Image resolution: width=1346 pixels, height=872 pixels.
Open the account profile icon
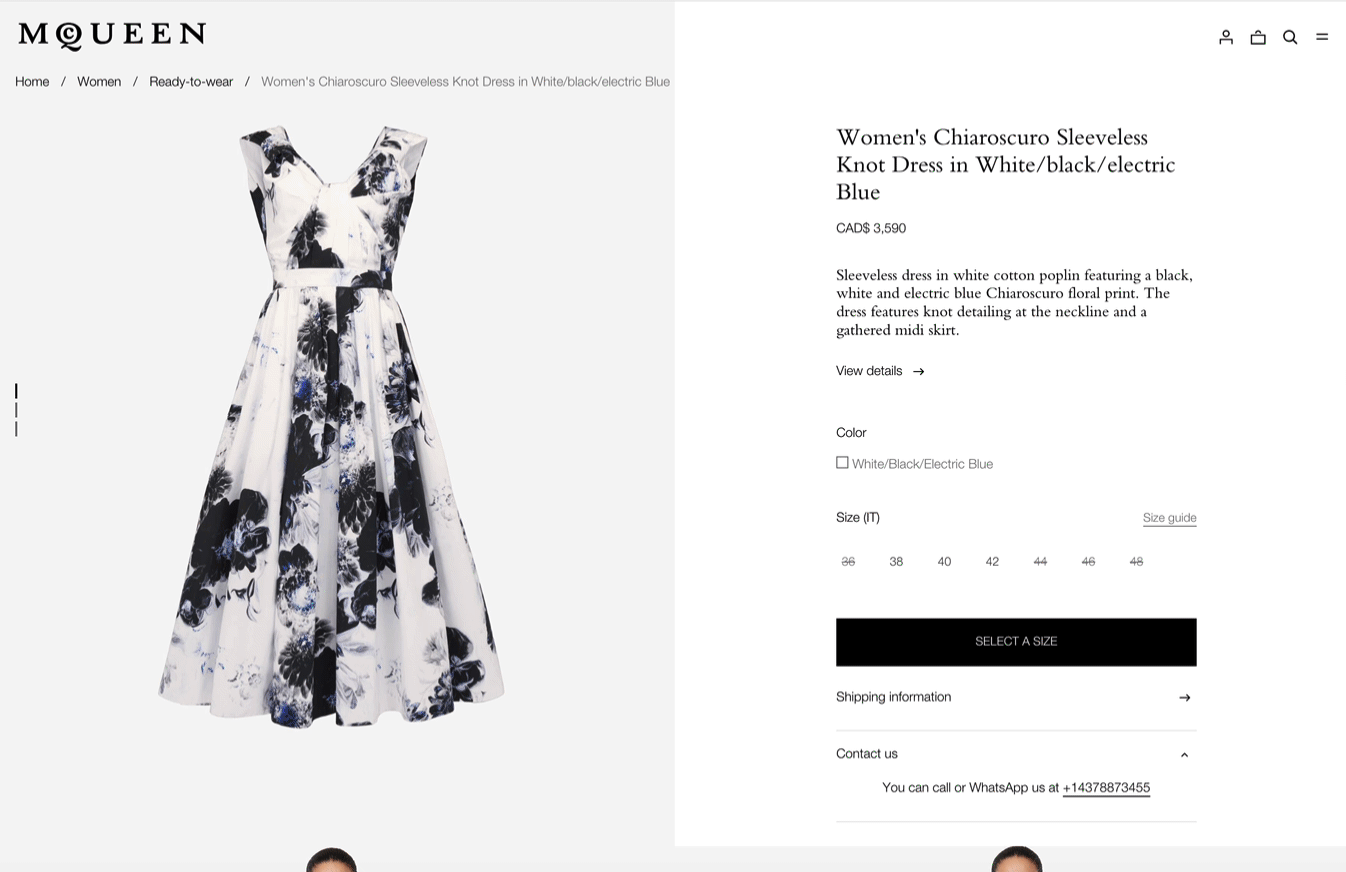click(x=1226, y=37)
